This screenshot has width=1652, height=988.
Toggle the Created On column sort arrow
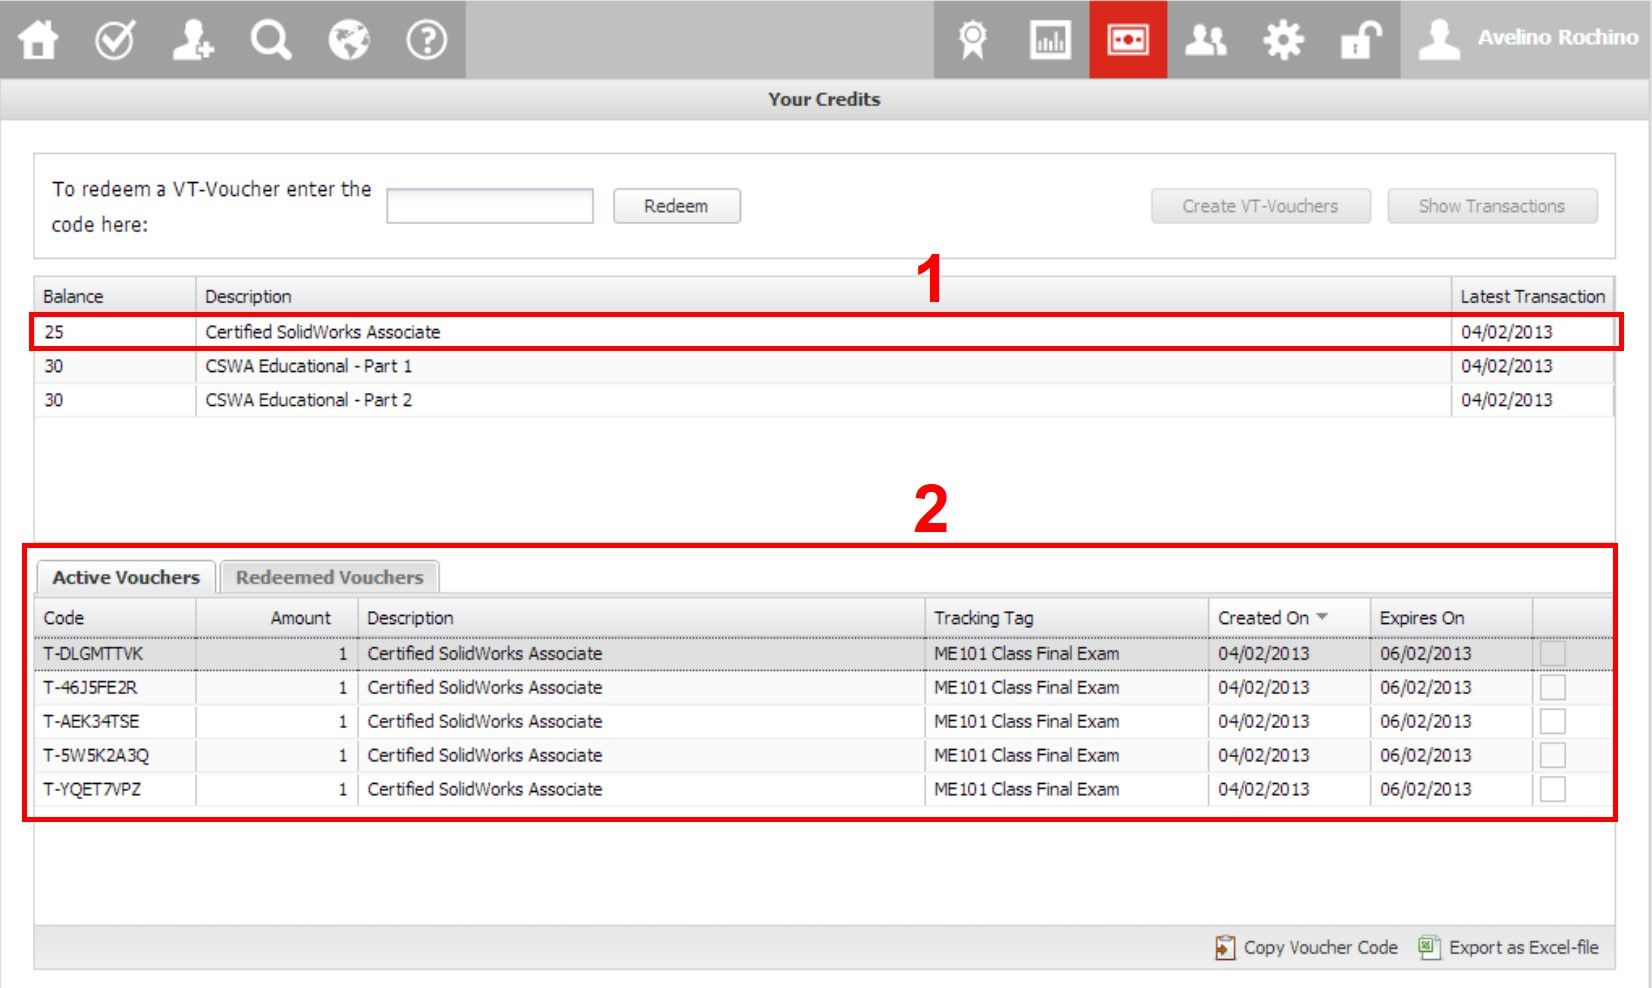pos(1324,617)
